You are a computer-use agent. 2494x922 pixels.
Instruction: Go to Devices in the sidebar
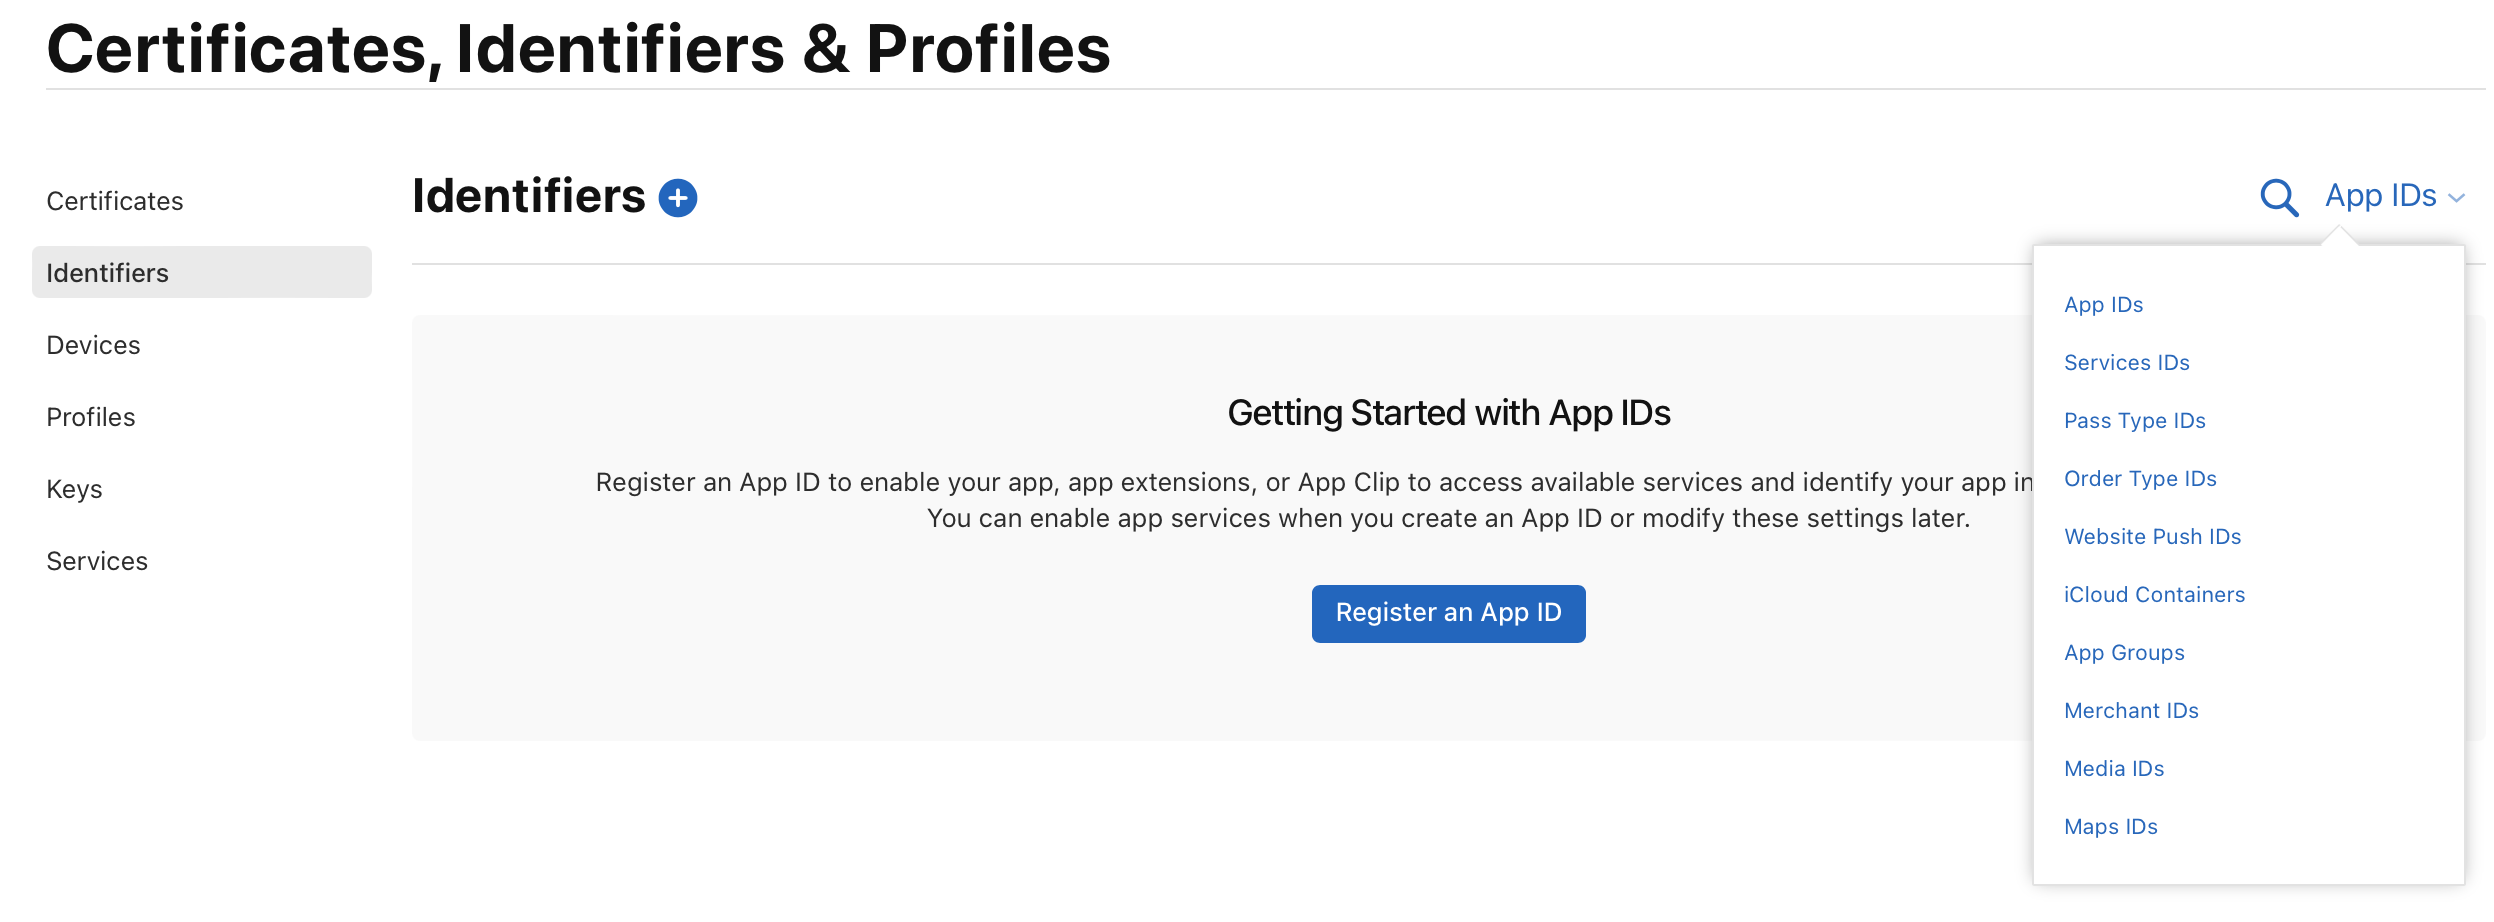93,345
